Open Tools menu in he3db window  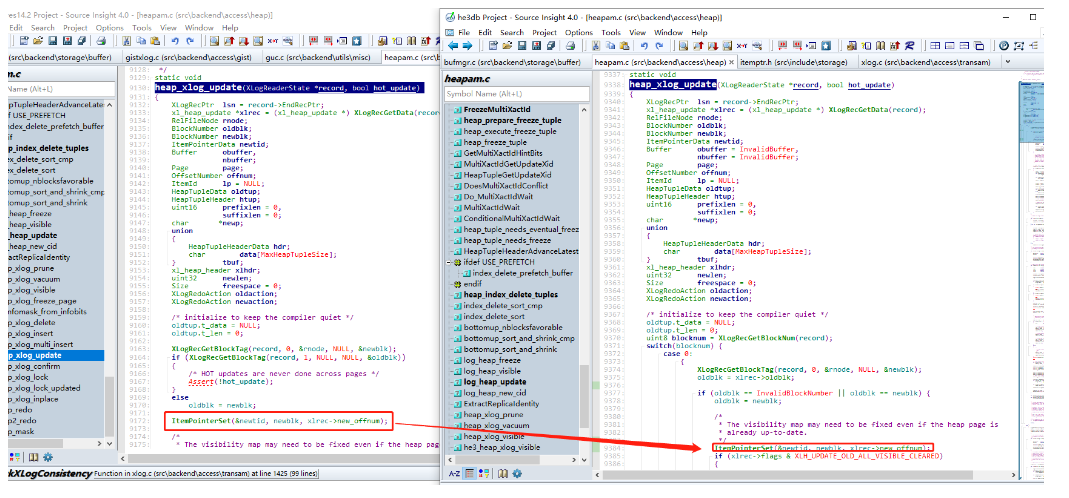click(x=611, y=32)
